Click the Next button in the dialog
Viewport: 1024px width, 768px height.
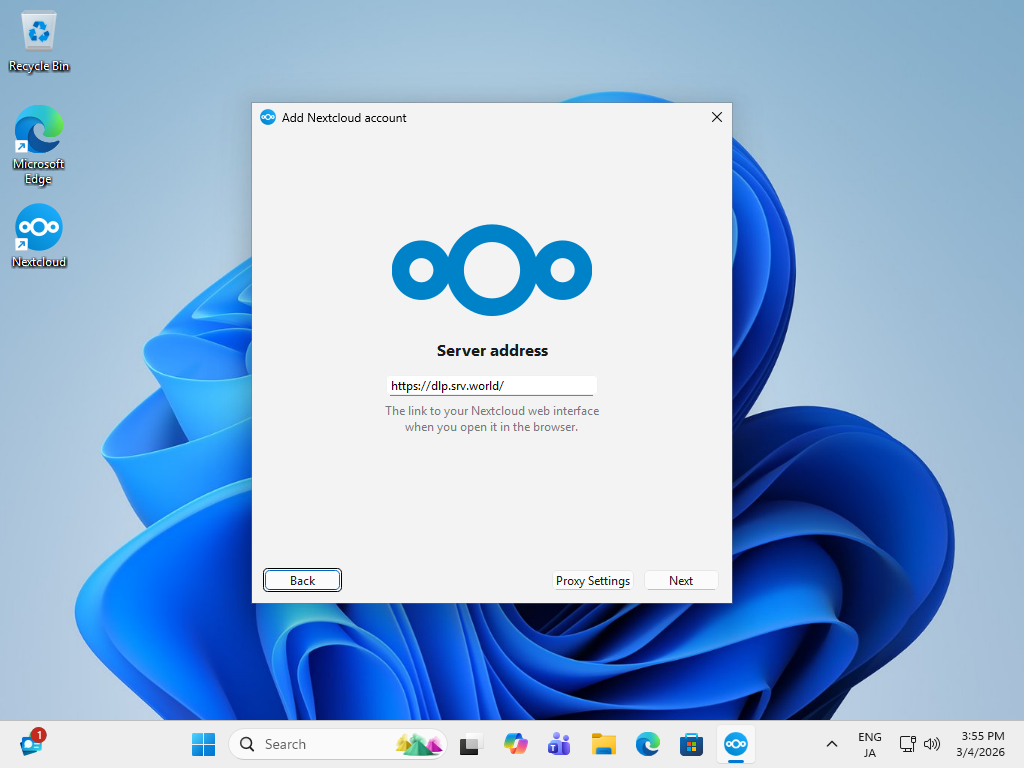680,581
